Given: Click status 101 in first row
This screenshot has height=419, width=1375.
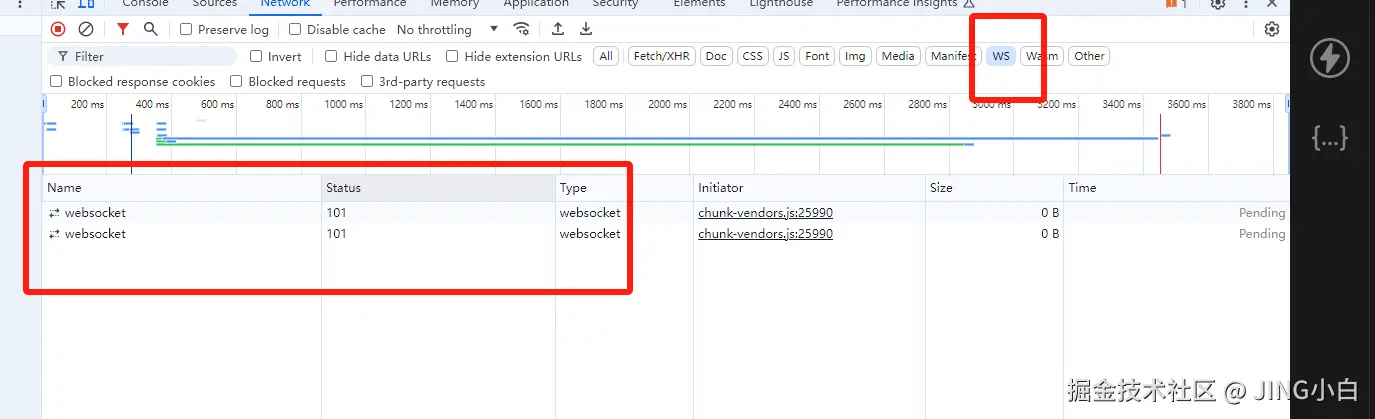Looking at the screenshot, I should tap(336, 212).
